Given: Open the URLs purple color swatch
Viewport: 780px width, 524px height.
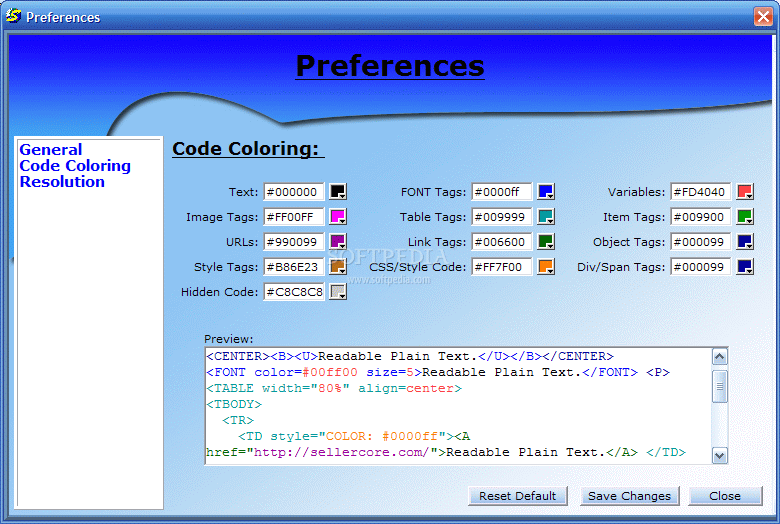Looking at the screenshot, I should point(338,241).
